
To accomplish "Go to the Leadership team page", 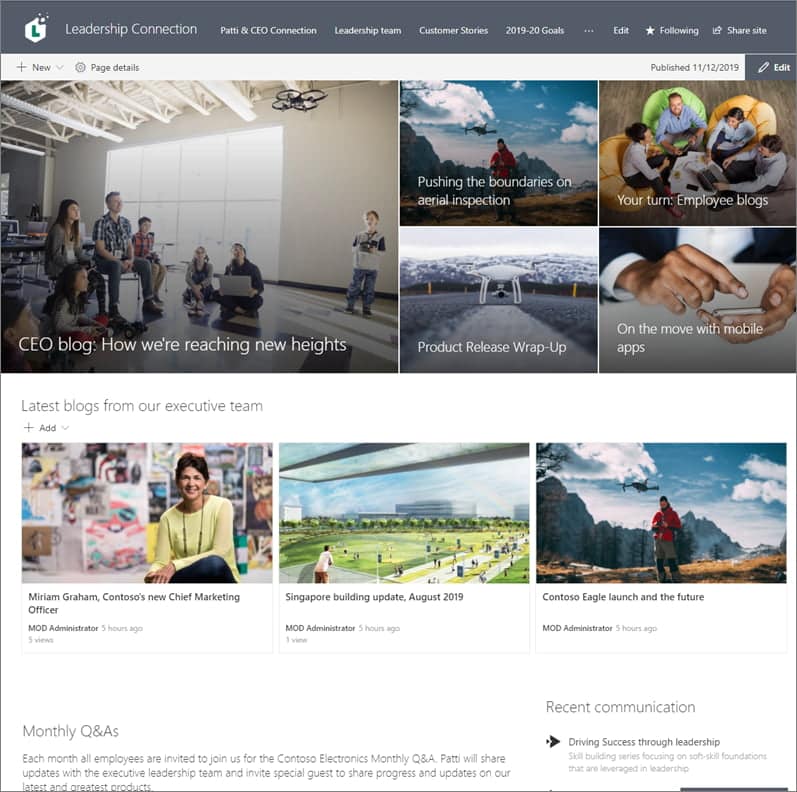I will point(367,31).
